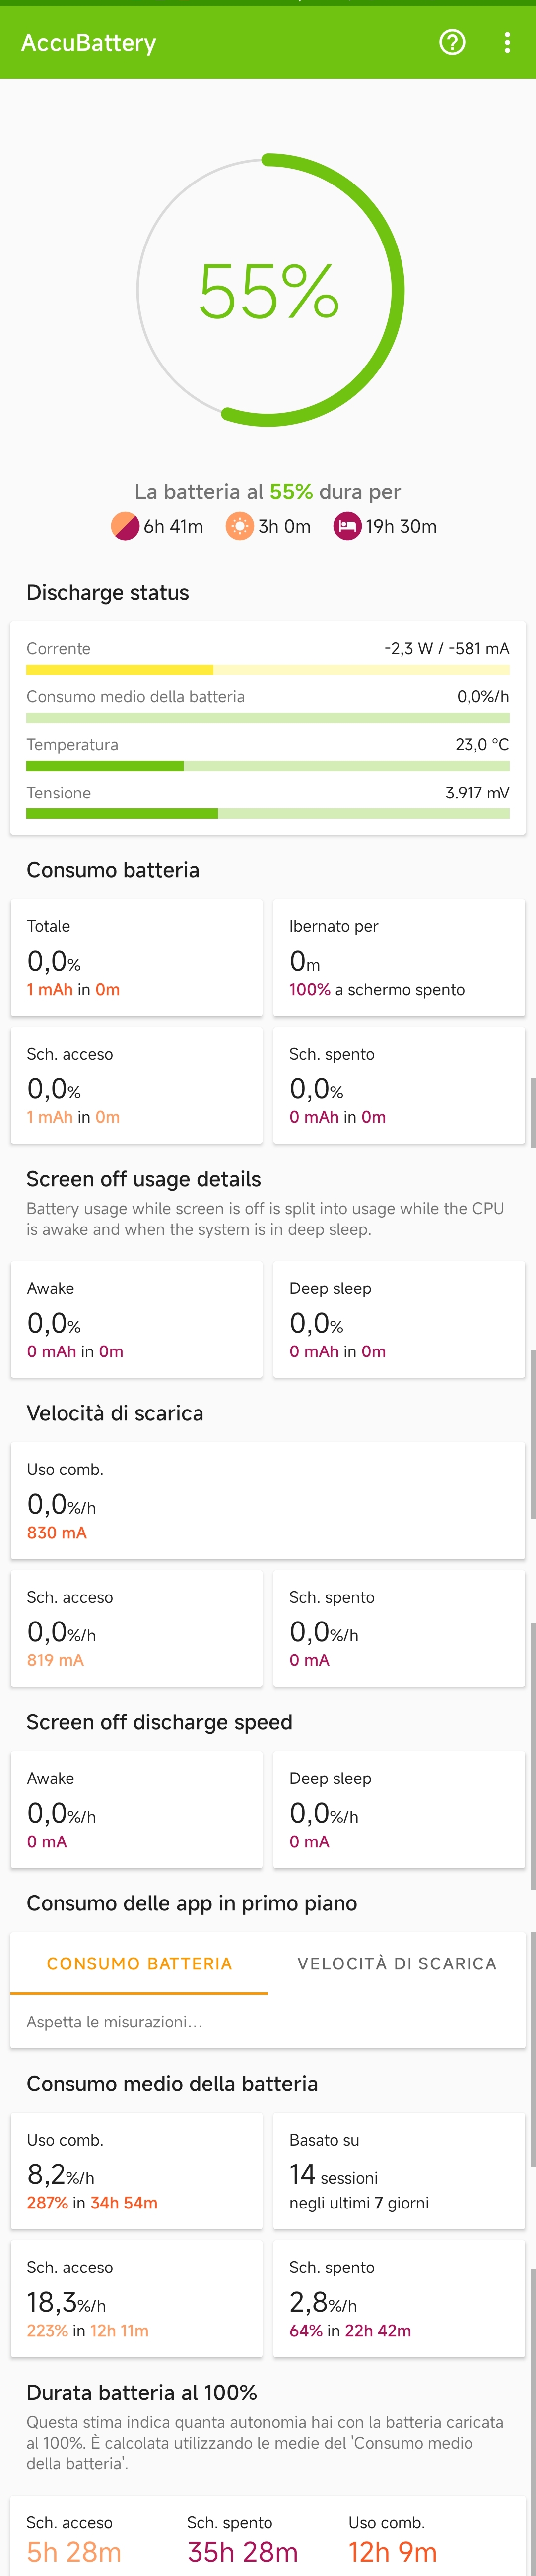This screenshot has width=536, height=2576.
Task: Open the Basato su 14 sessioni card
Action: [399, 2171]
